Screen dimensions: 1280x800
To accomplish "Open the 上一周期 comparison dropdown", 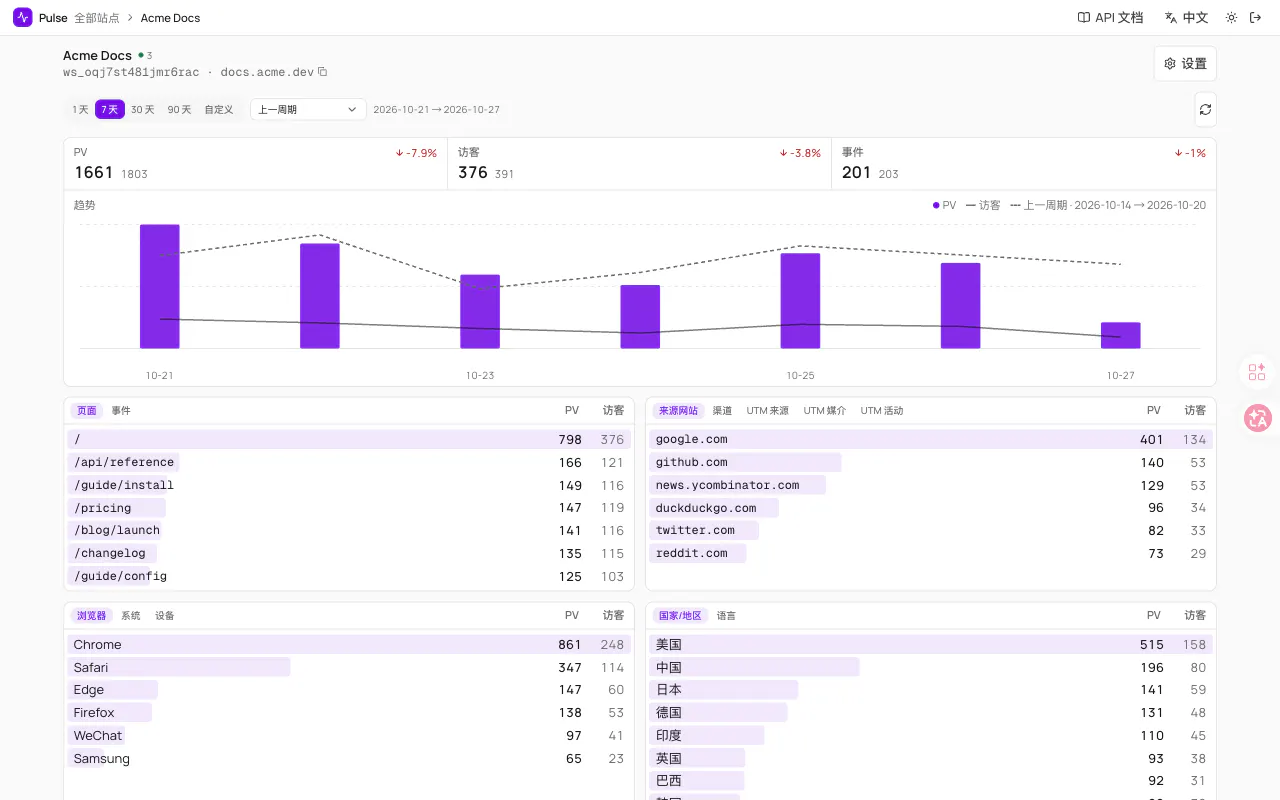I will [x=308, y=109].
